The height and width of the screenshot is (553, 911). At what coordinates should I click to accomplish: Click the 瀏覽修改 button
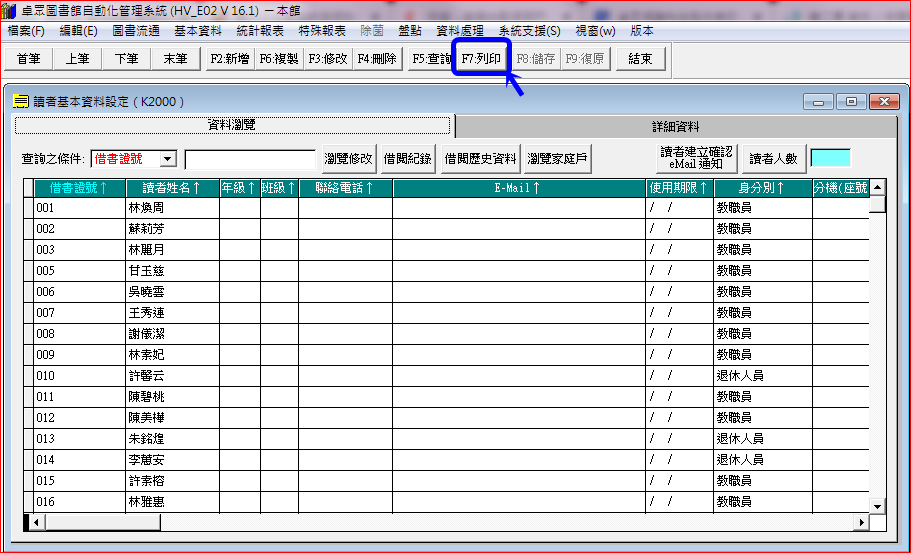349,159
